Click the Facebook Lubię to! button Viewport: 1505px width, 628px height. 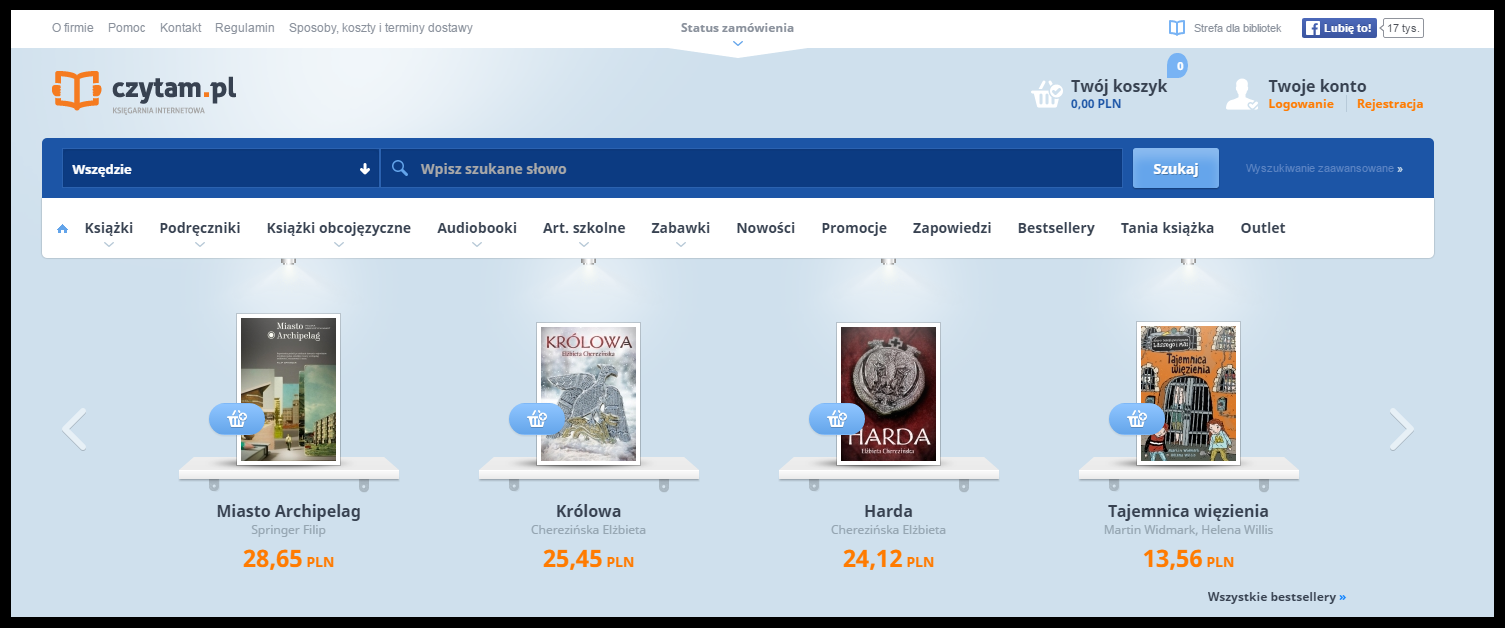[1339, 28]
